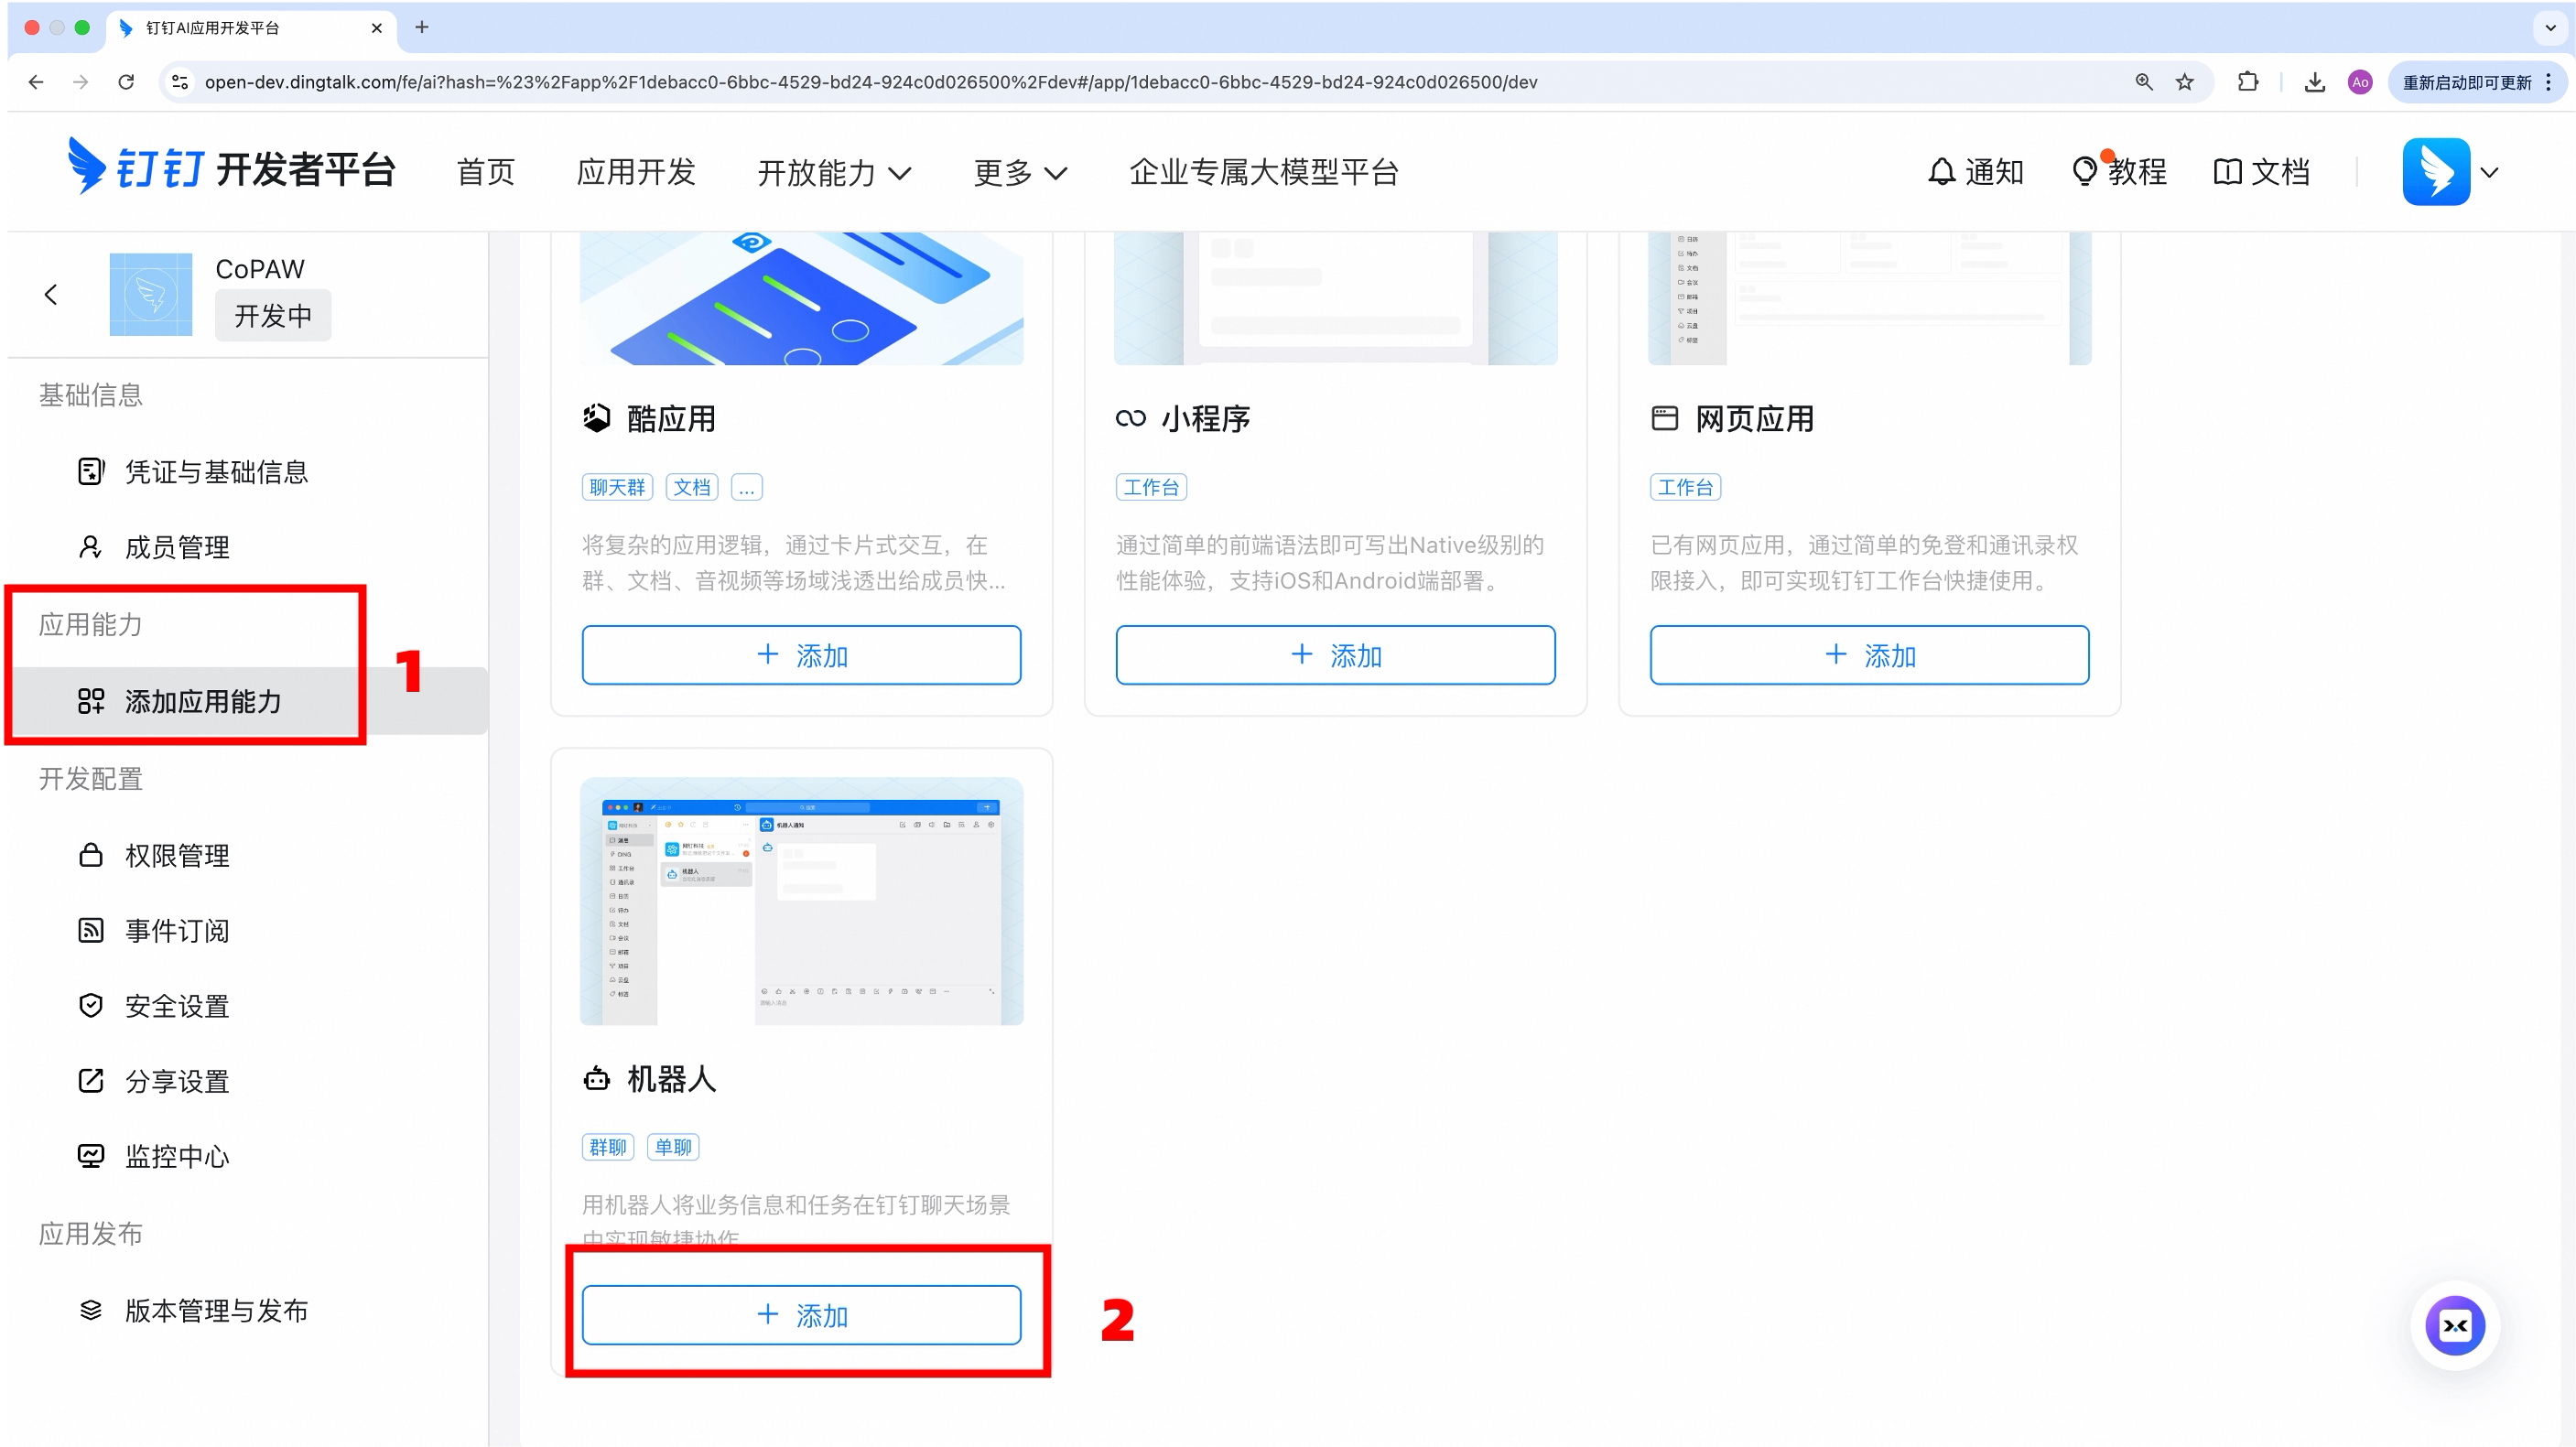Open 企业专属大模型平台 nav item
The width and height of the screenshot is (2576, 1447).
(1264, 172)
